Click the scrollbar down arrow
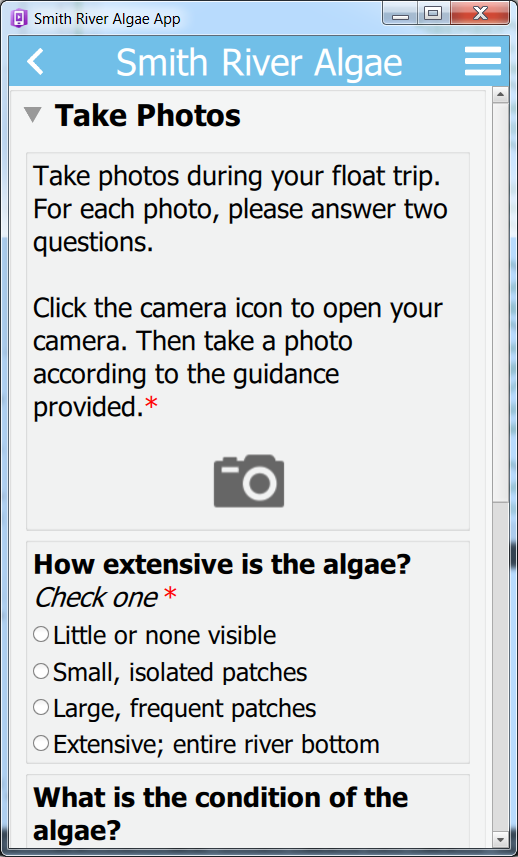Screen dimensions: 518x857 (x=501, y=837)
